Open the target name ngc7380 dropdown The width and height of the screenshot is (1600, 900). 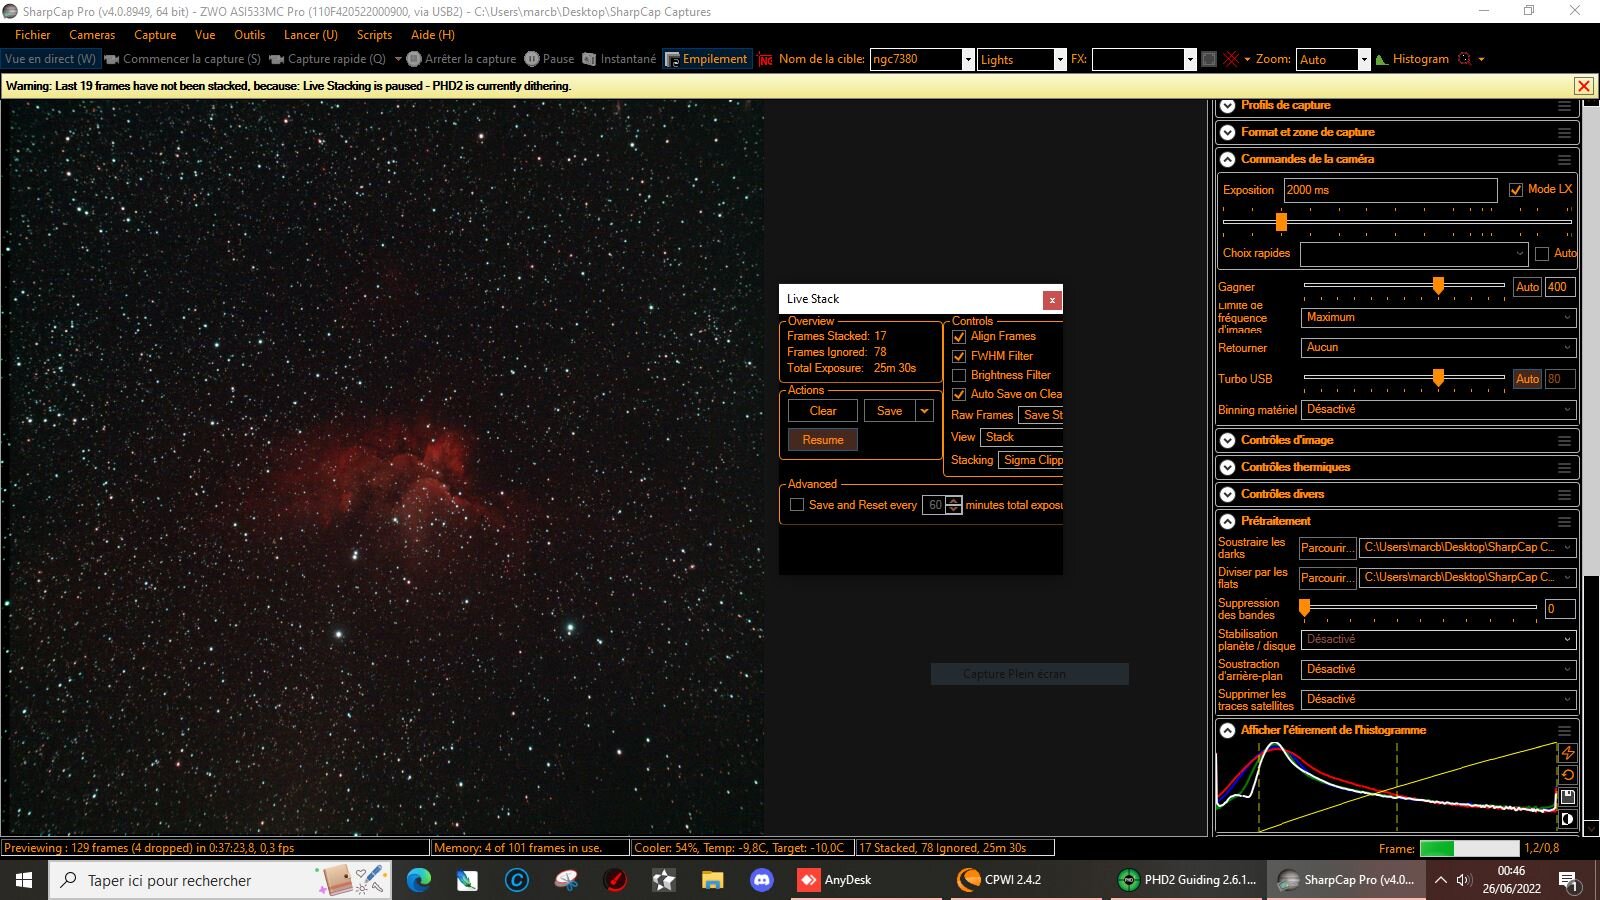968,60
